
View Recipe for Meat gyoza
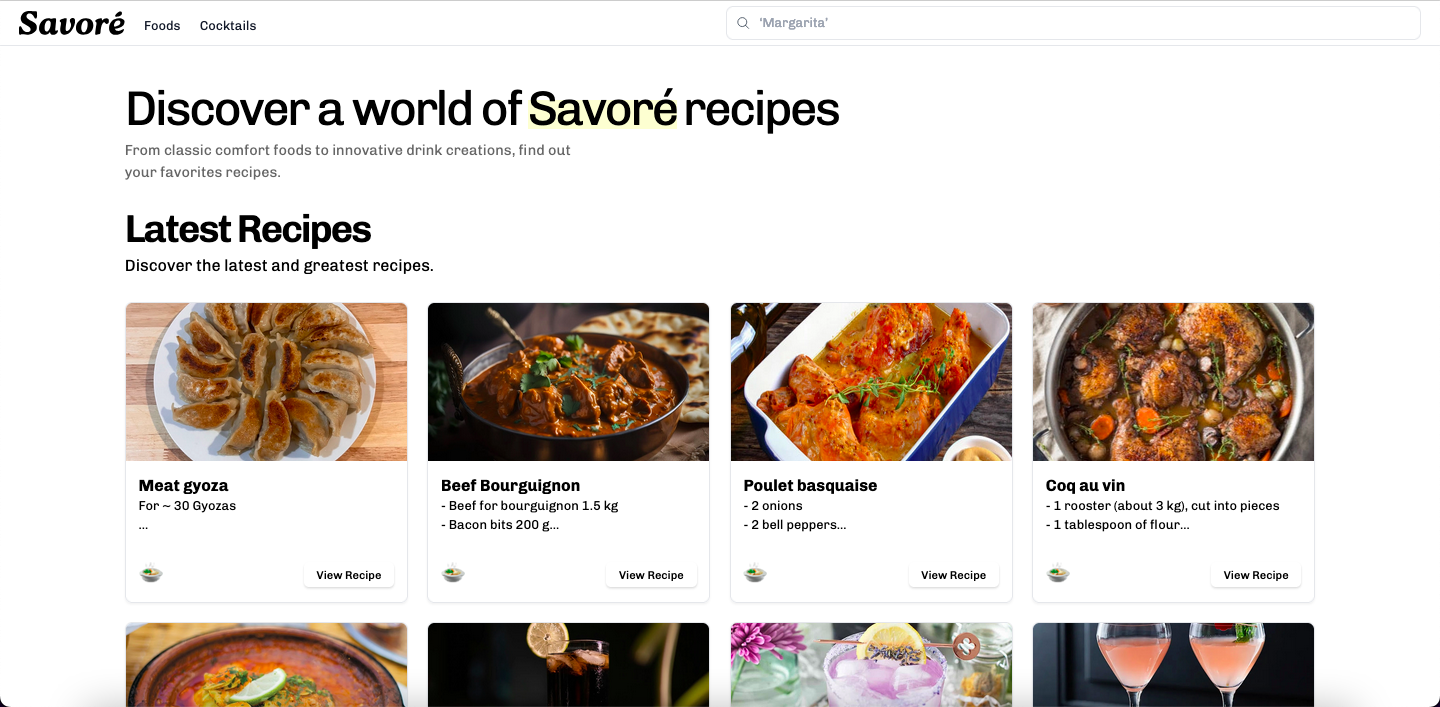pyautogui.click(x=349, y=575)
